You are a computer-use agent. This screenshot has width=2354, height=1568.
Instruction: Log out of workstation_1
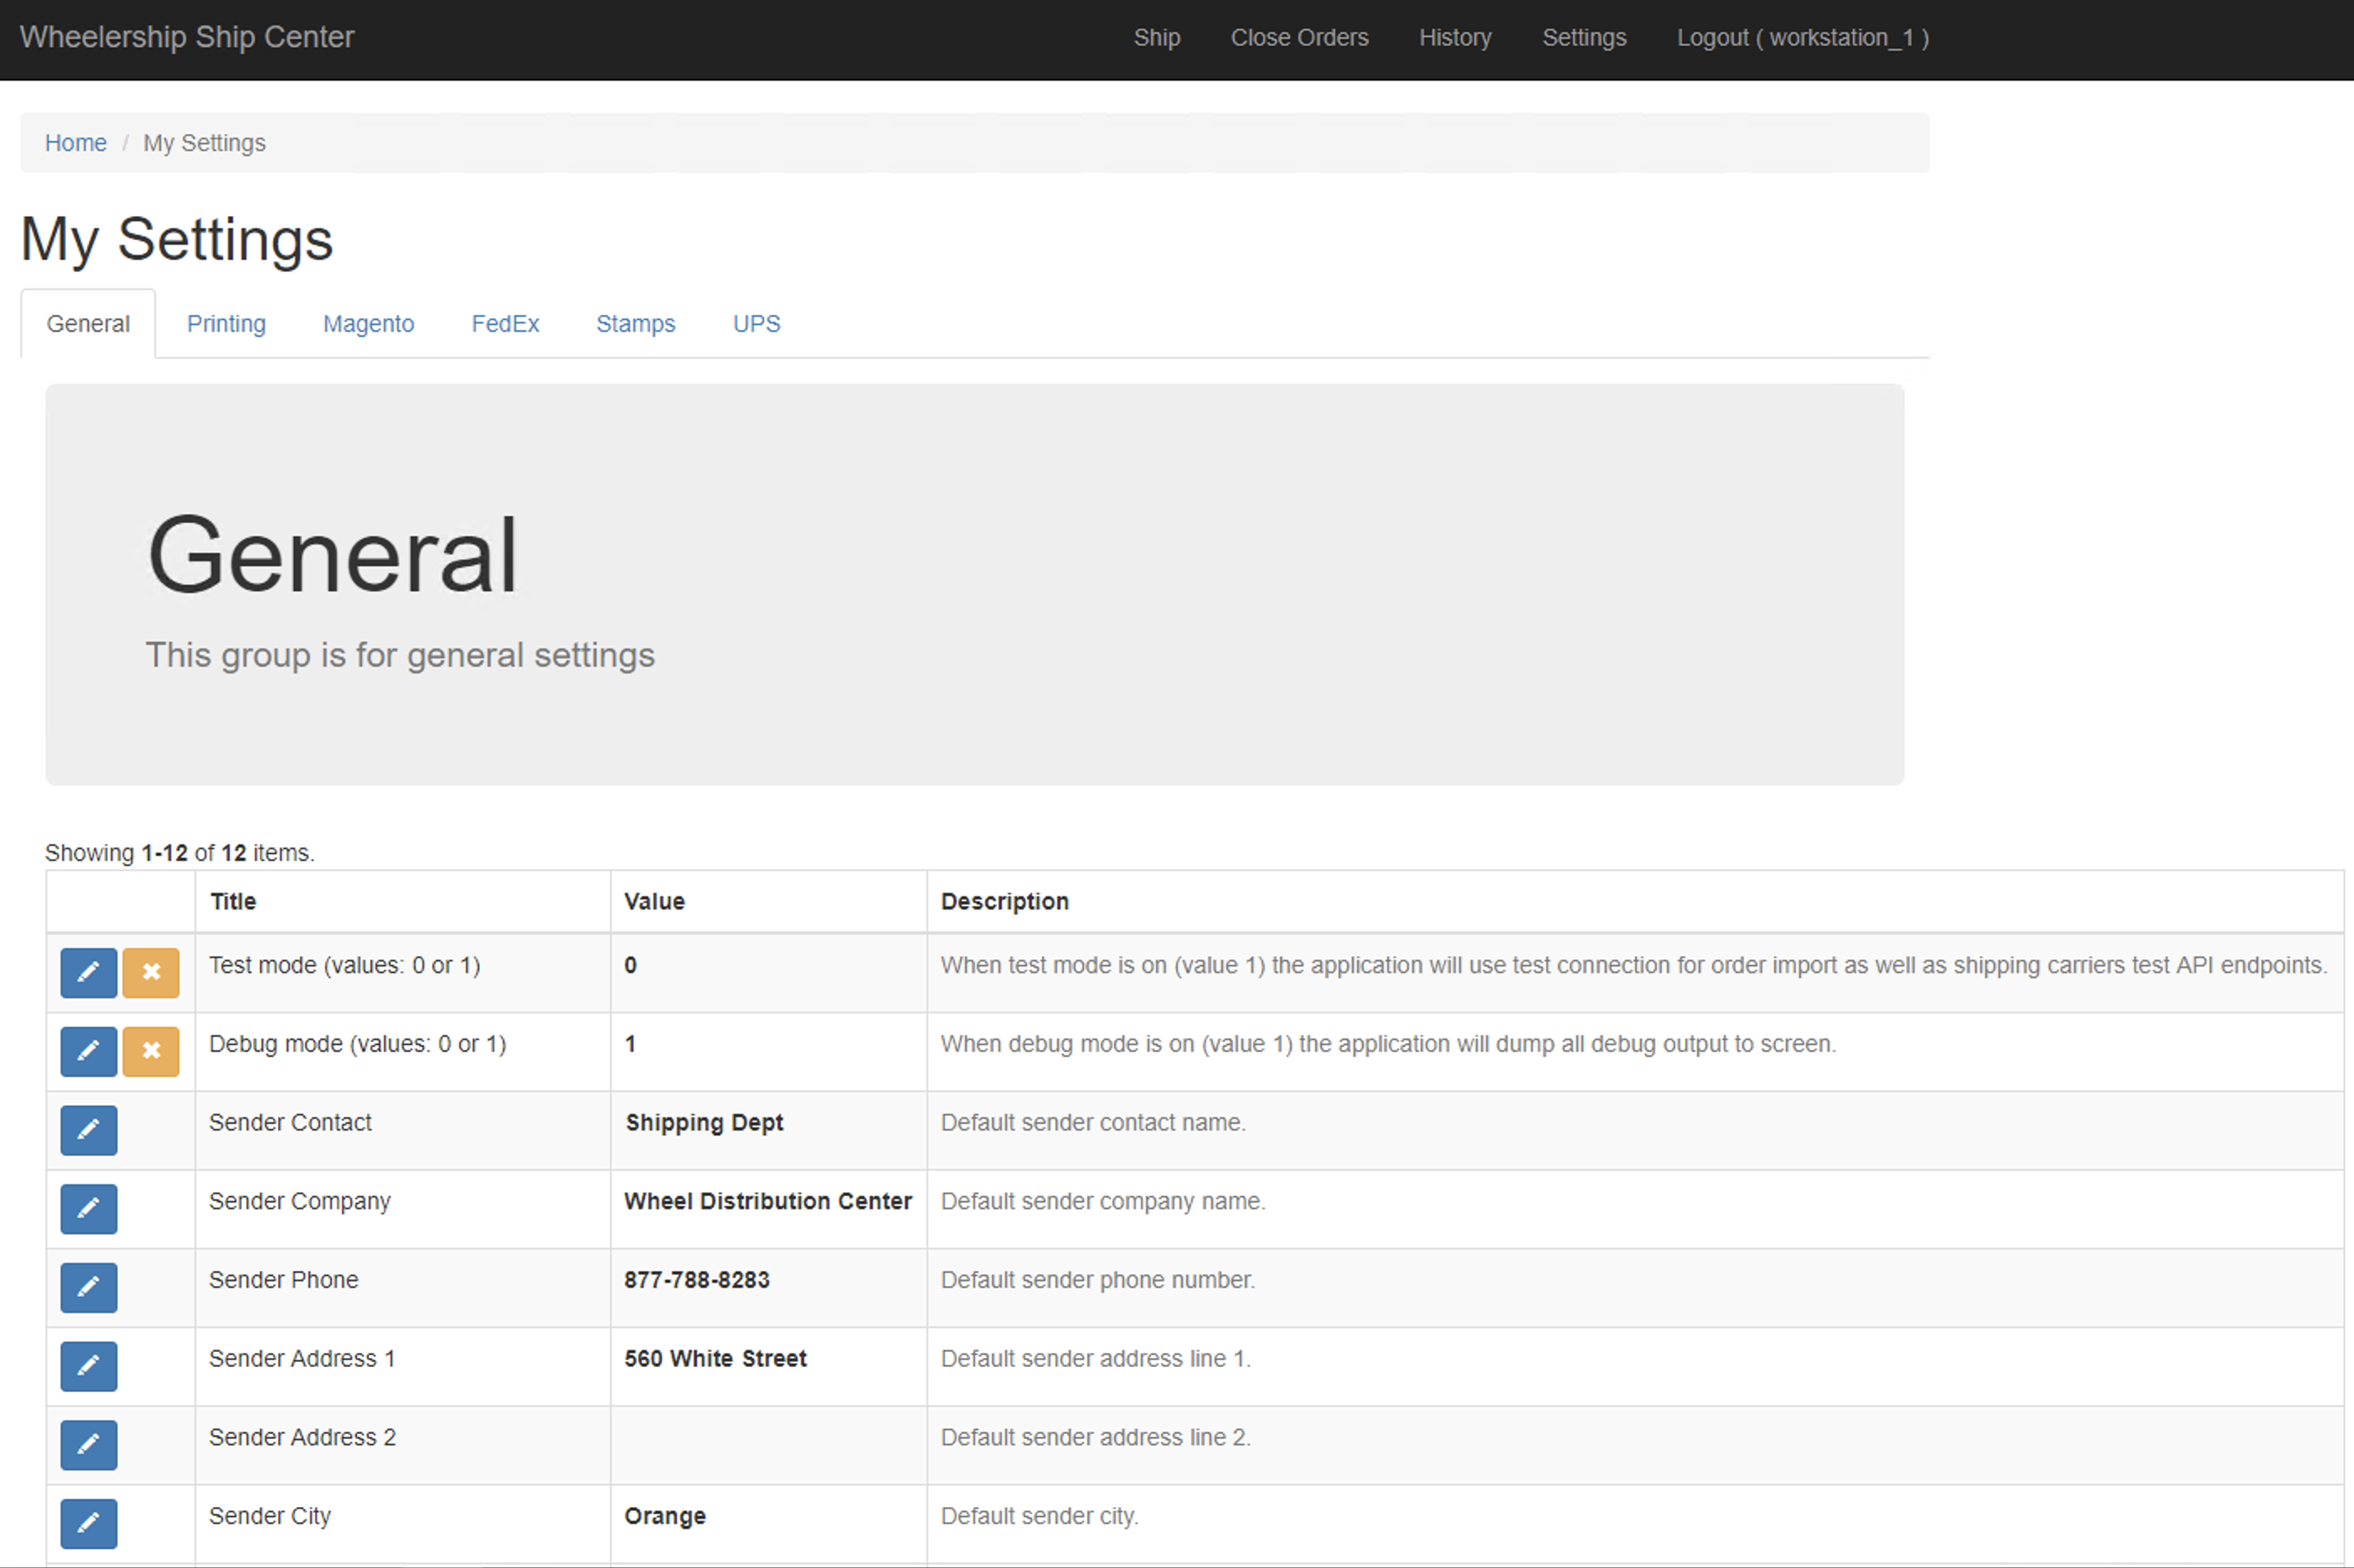pyautogui.click(x=1802, y=38)
